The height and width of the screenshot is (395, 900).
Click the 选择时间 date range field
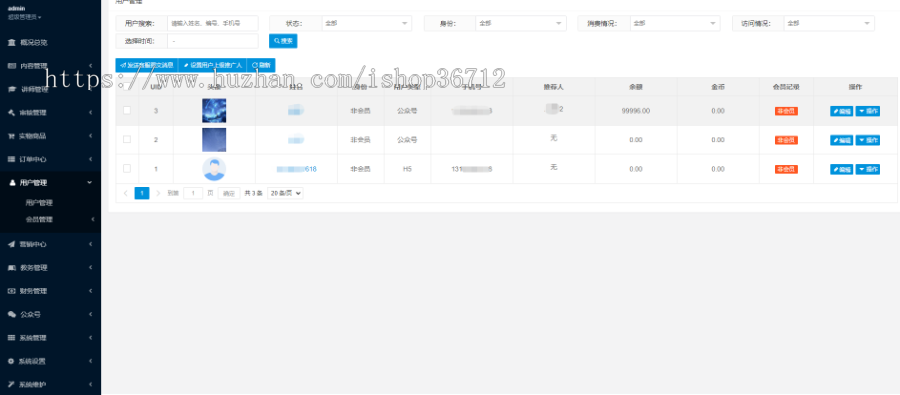tap(213, 41)
